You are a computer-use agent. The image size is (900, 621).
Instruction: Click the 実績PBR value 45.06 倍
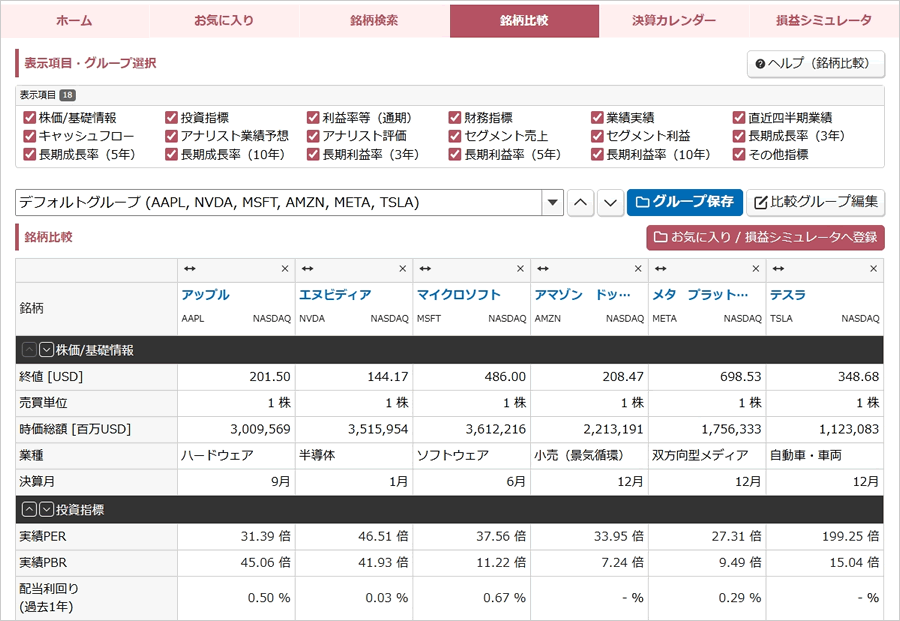pos(266,563)
